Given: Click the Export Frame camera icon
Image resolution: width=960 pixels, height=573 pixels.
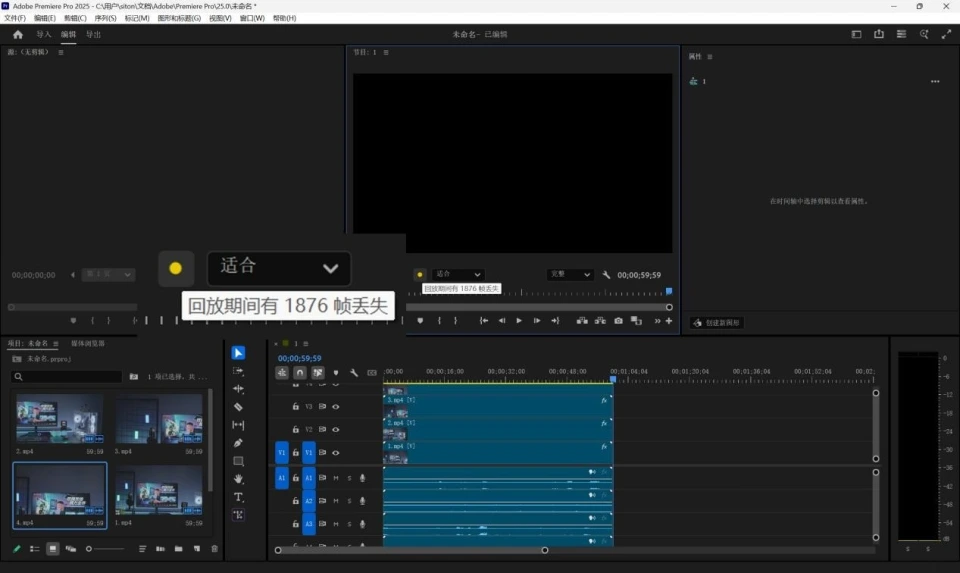Looking at the screenshot, I should [x=618, y=321].
